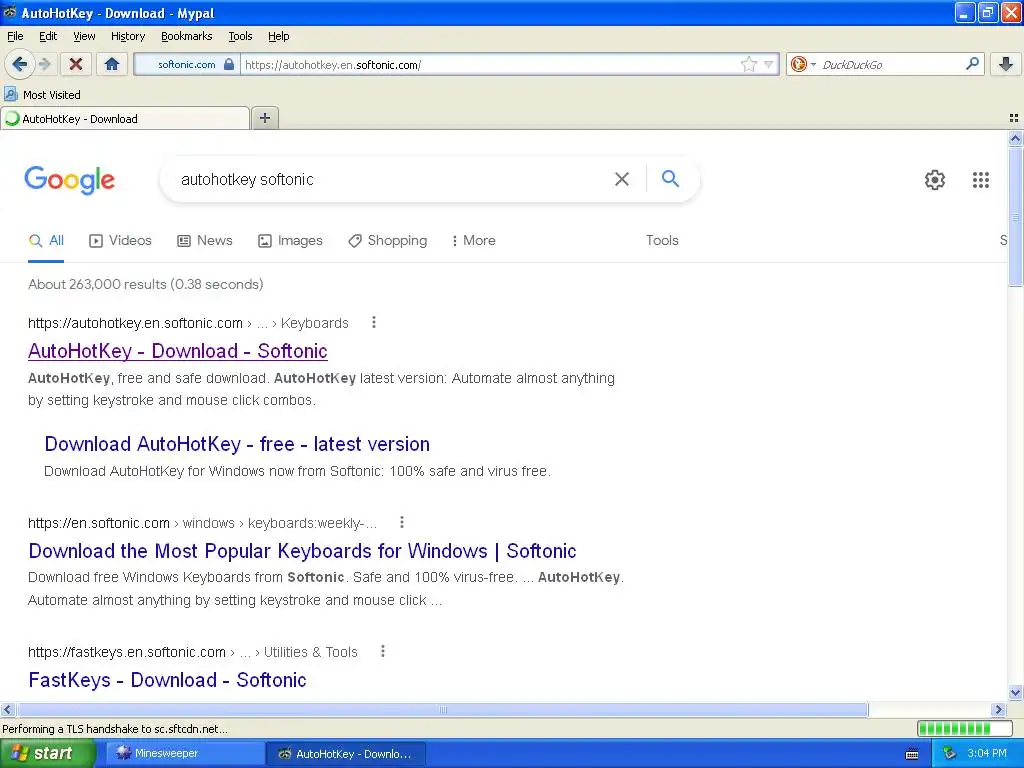Click the padlock site identity icon
This screenshot has height=768, width=1024.
click(229, 64)
